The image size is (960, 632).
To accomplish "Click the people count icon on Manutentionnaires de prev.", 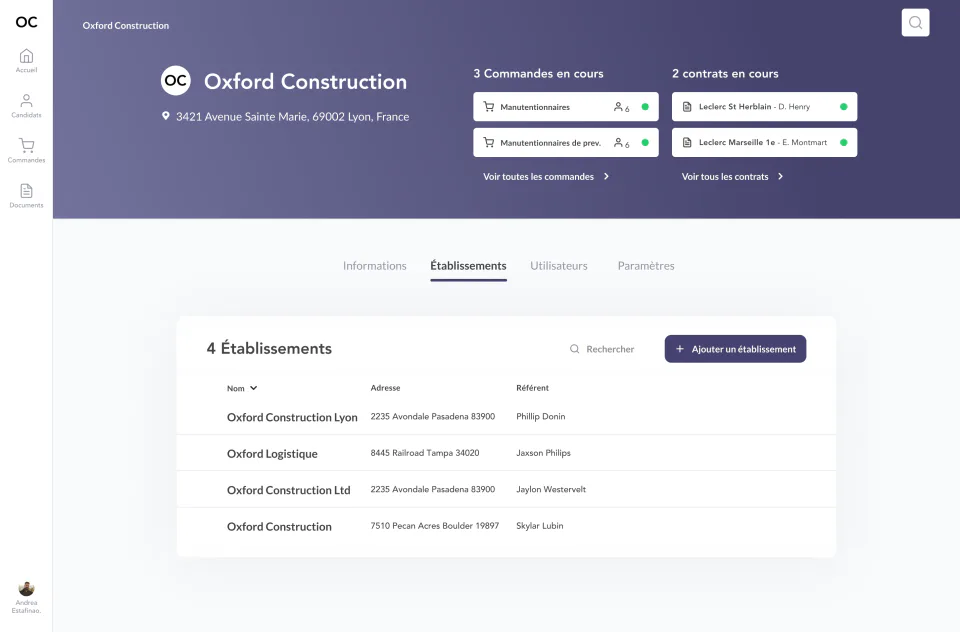I will (x=621, y=143).
